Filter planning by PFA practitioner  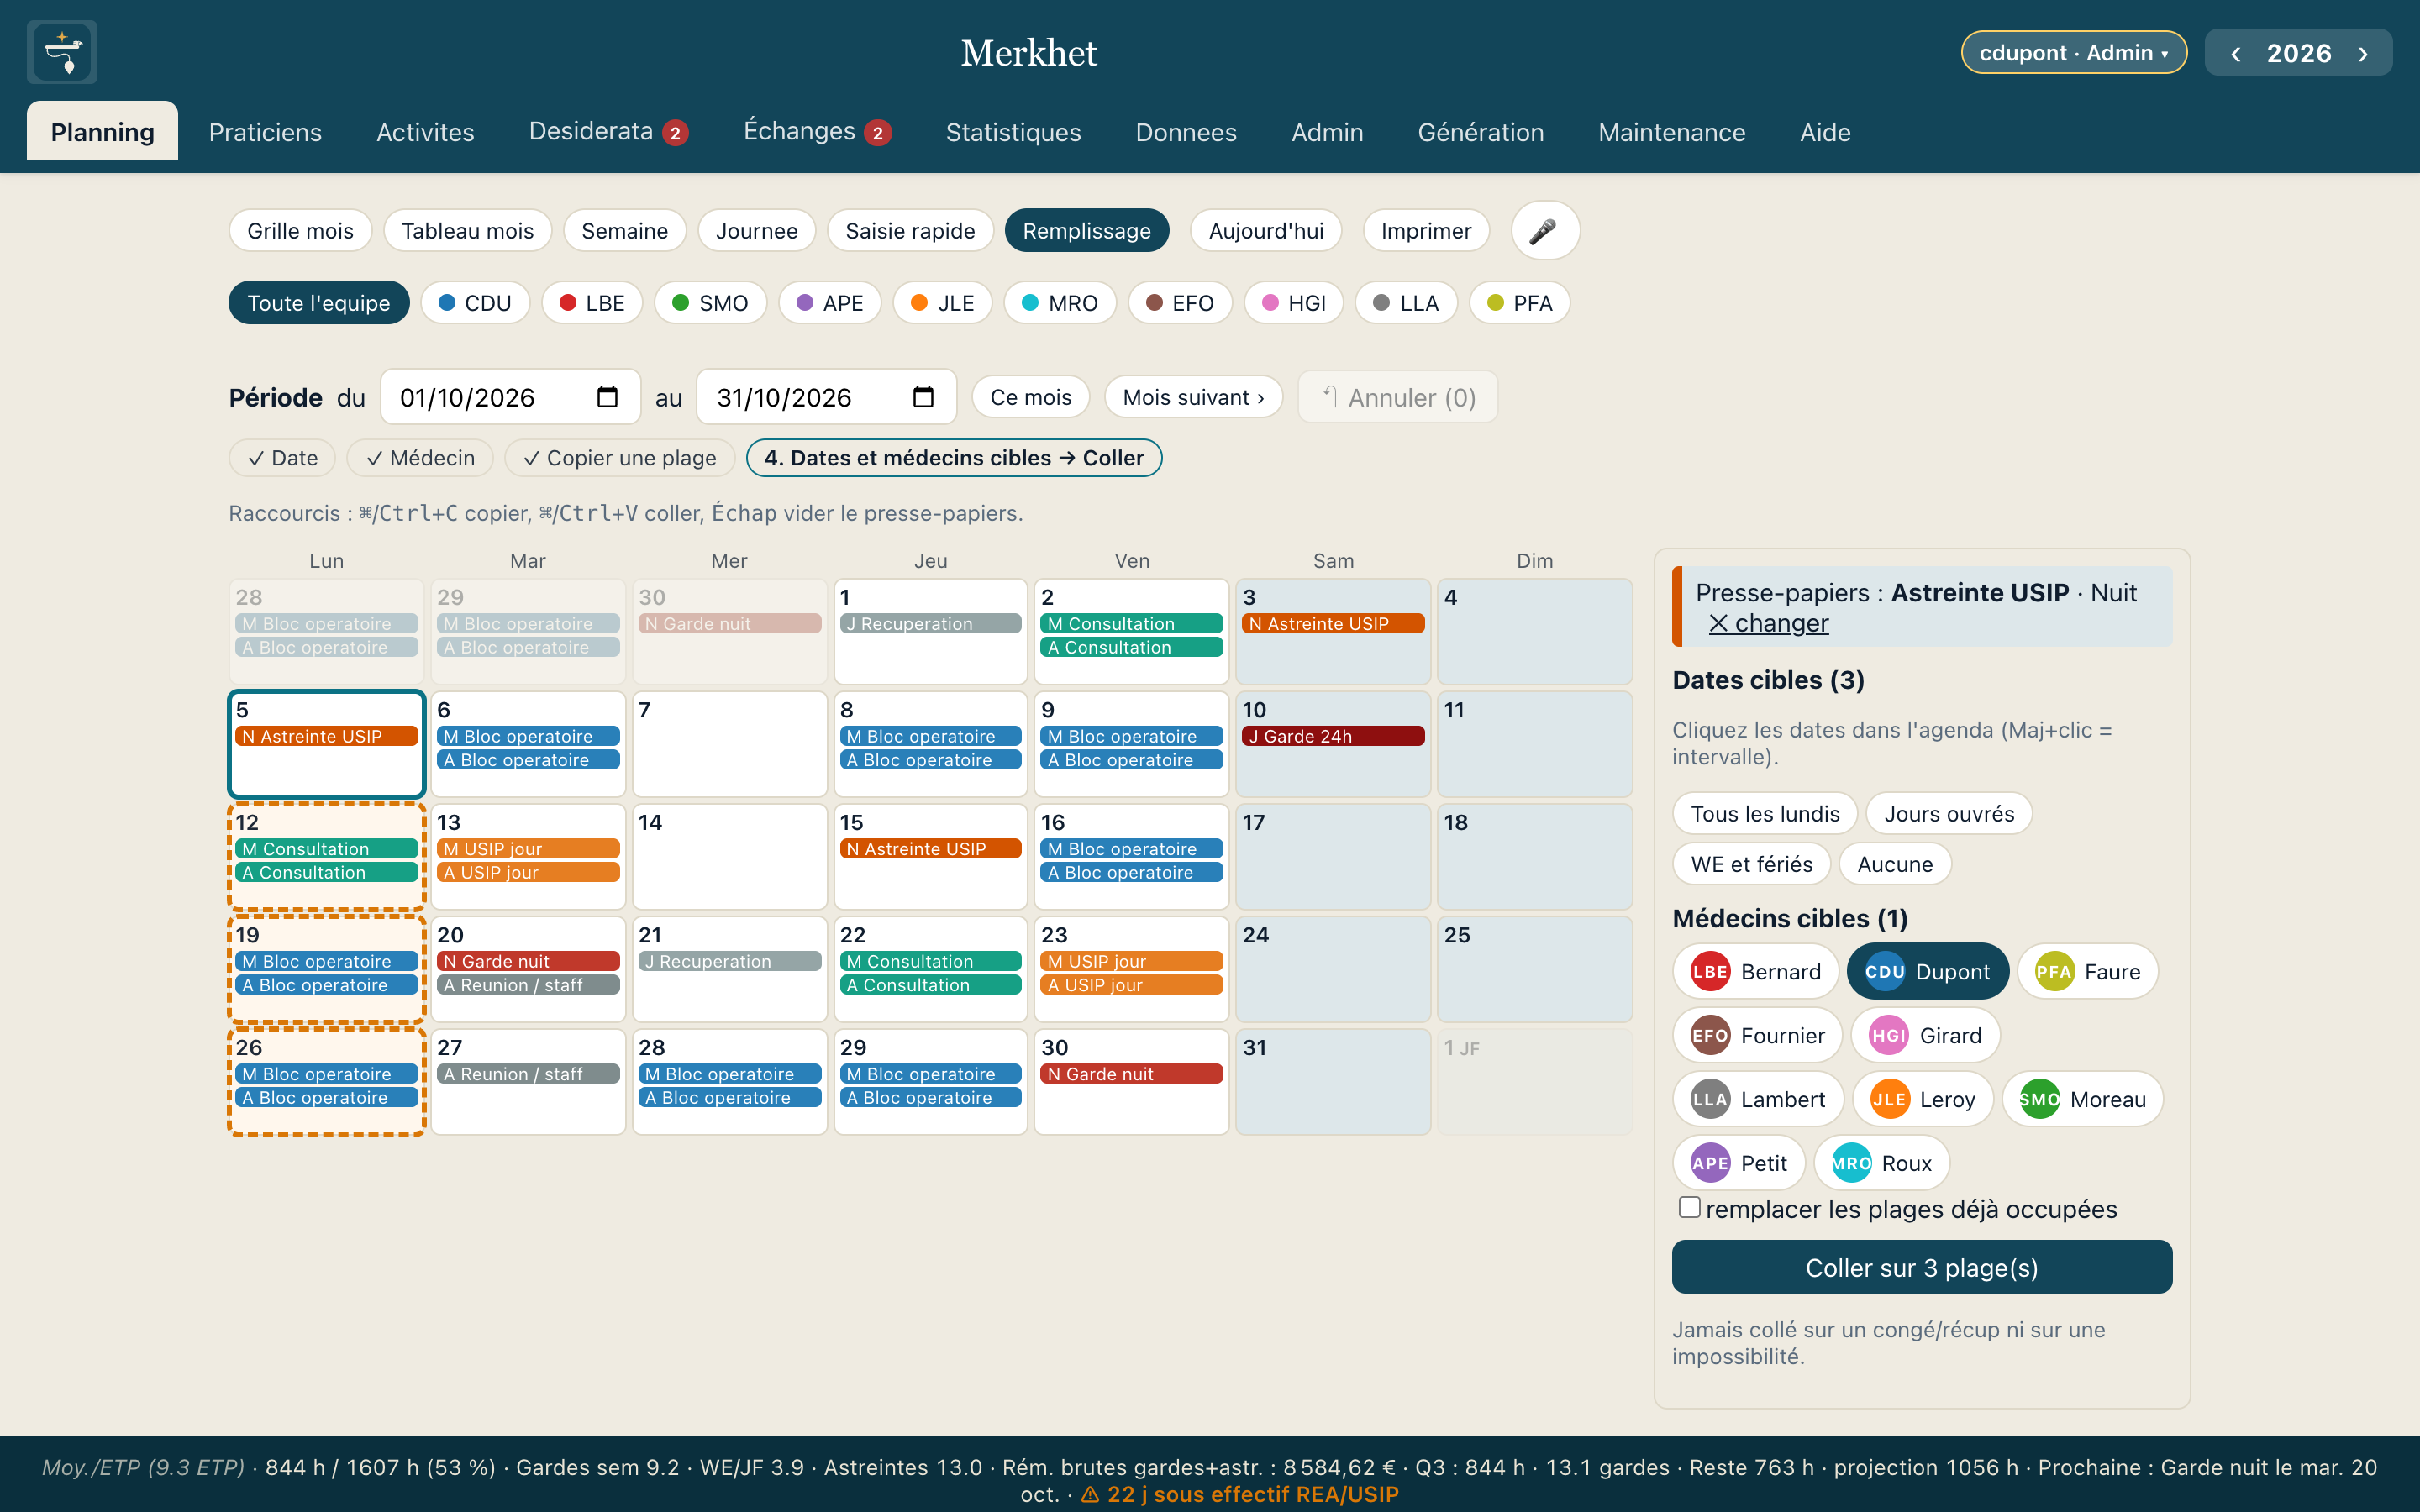(x=1519, y=303)
